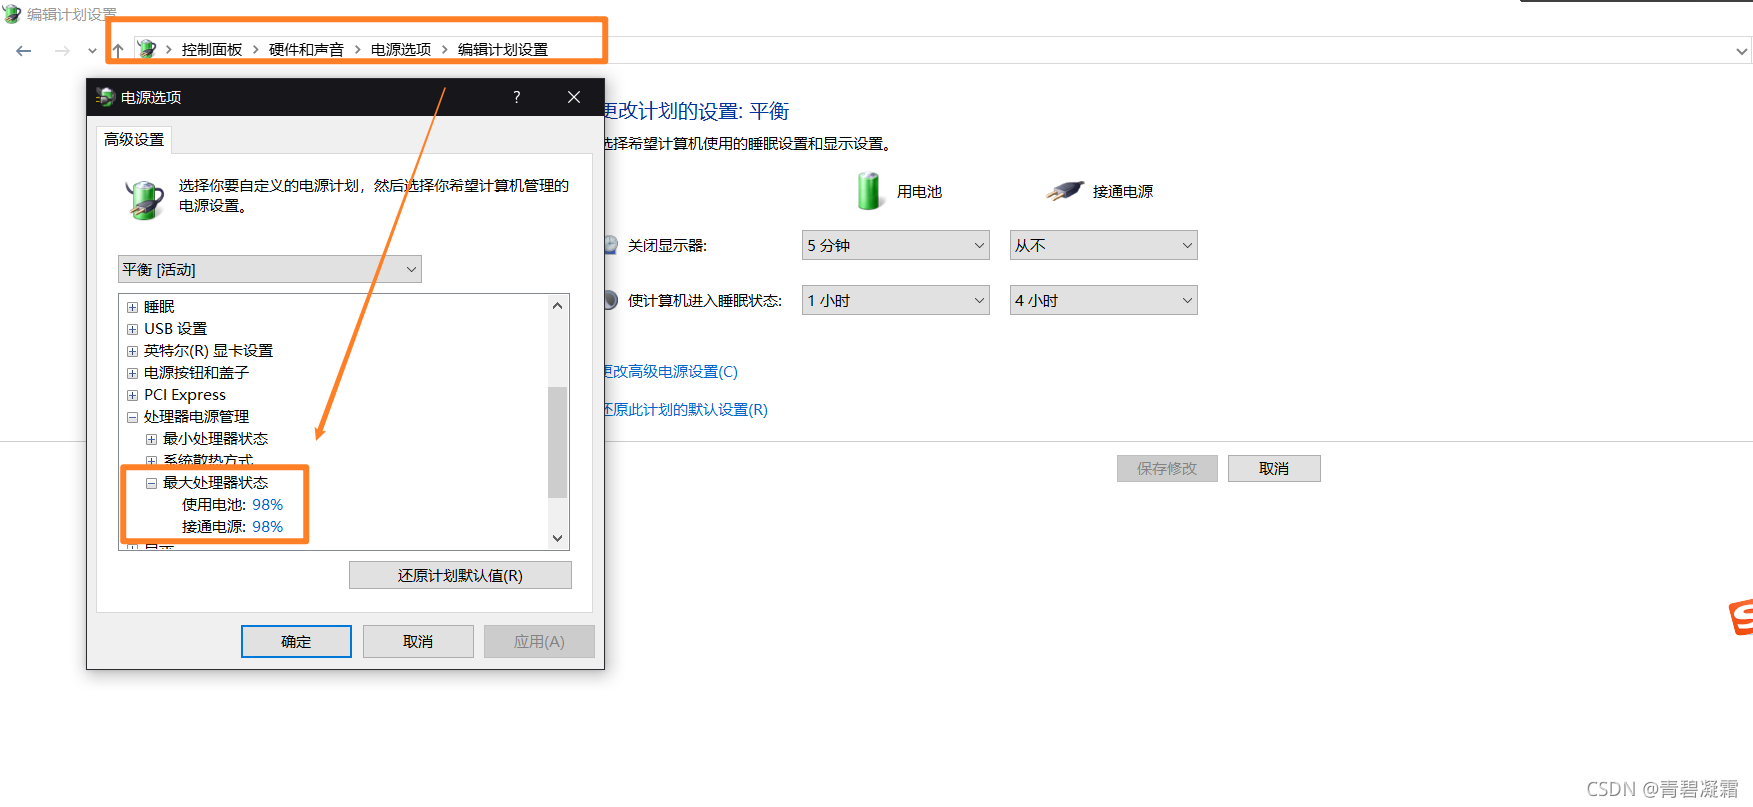This screenshot has height=807, width=1753.
Task: Open 关闭显示器 battery dropdown showing 5 分钟
Action: pyautogui.click(x=896, y=245)
